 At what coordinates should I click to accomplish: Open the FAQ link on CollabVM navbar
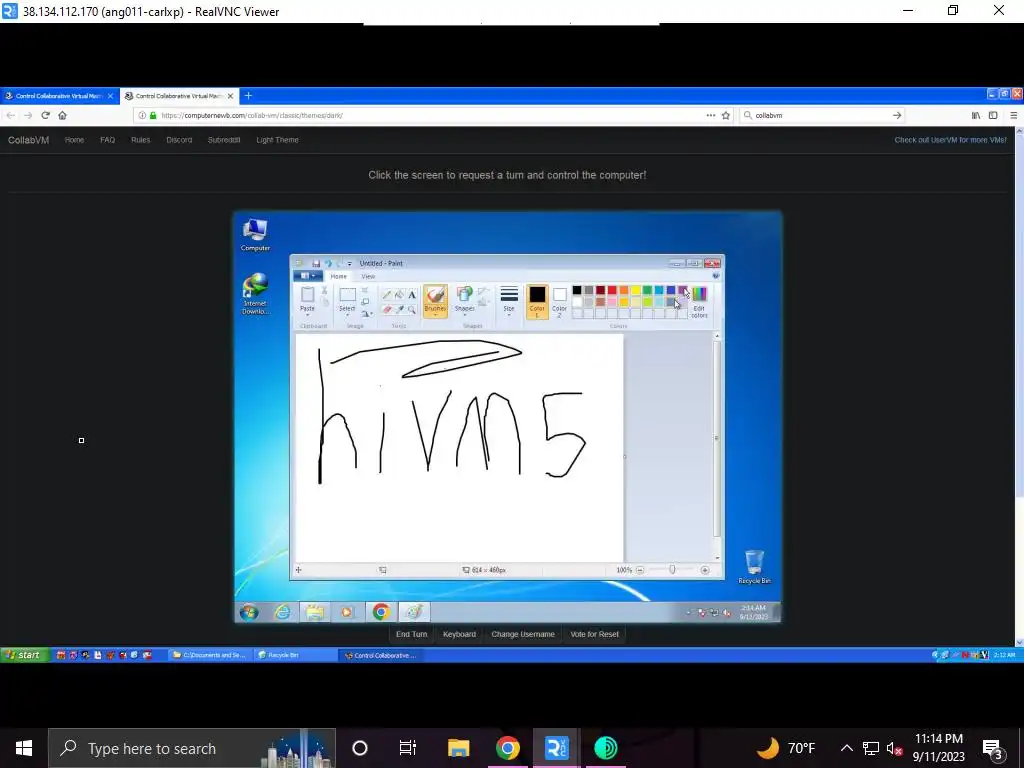(x=108, y=140)
